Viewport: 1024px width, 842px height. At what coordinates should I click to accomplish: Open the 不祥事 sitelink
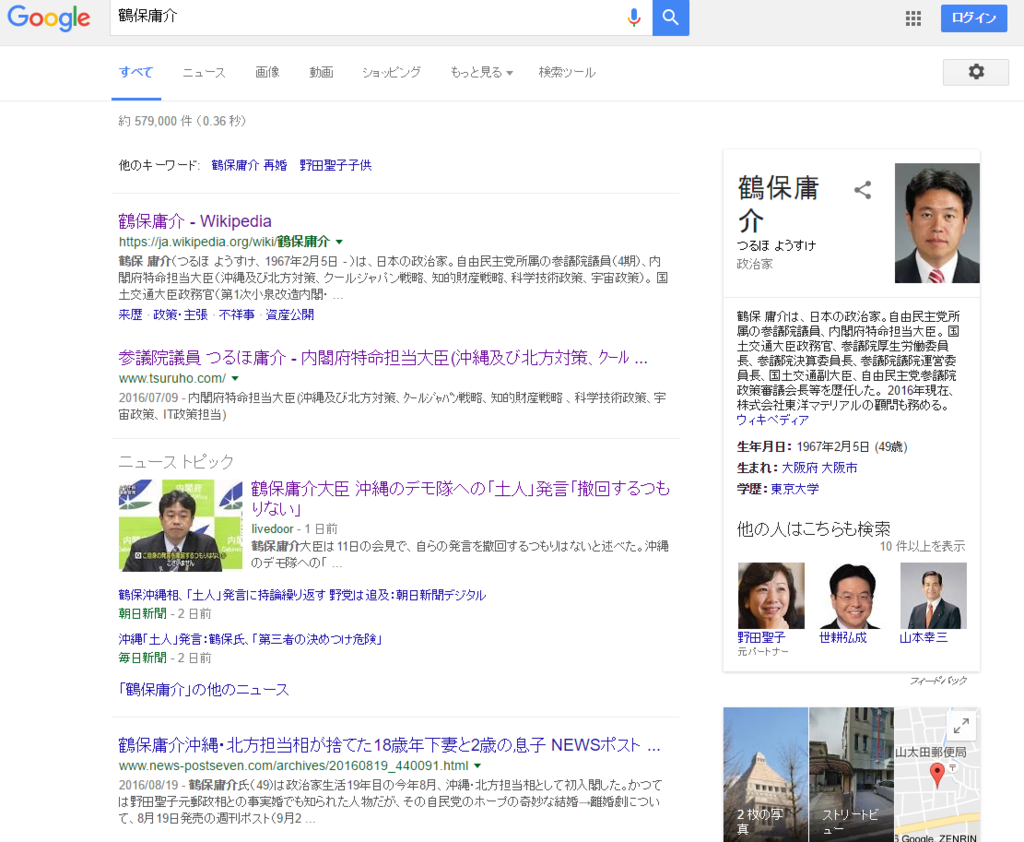tap(236, 315)
